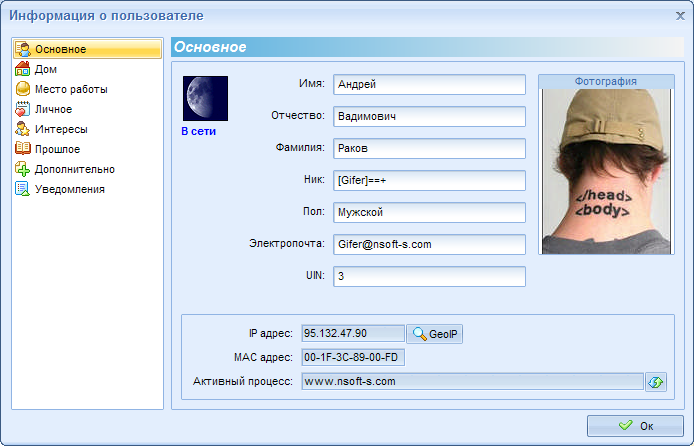Screen dimensions: 694x446
Task: Click the Пол: label
Action: [314, 211]
